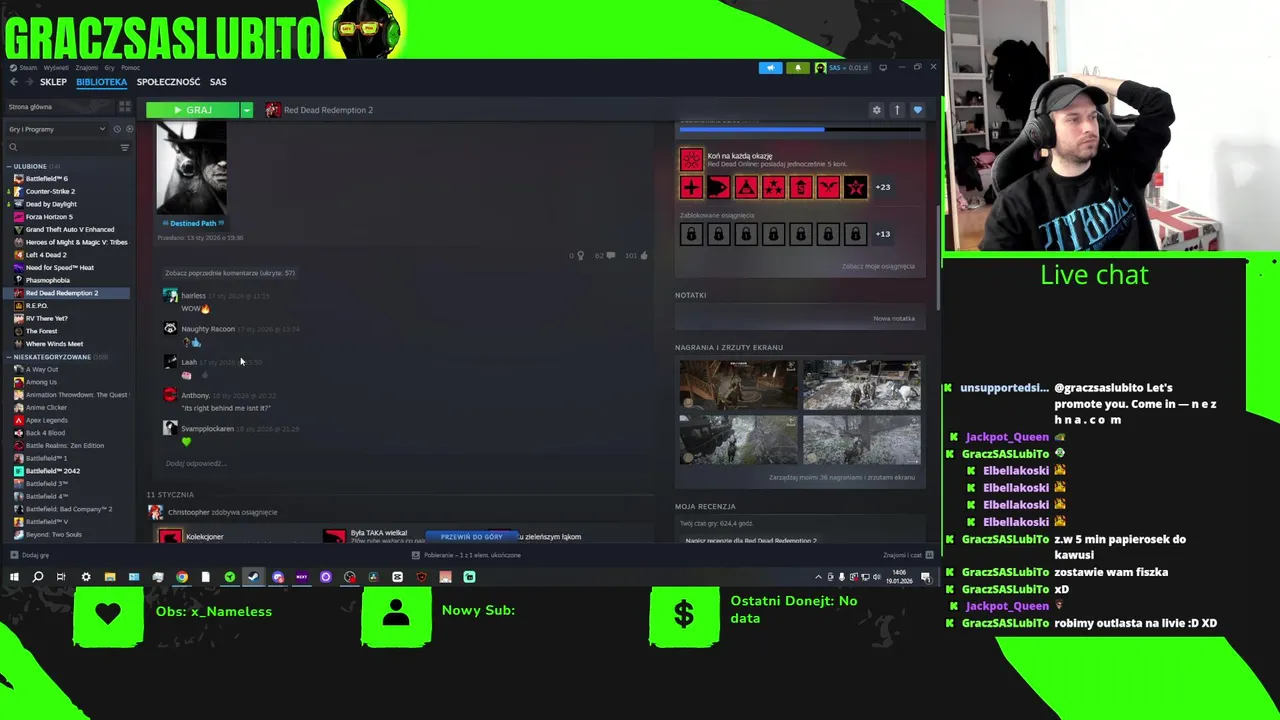Click the library search field
The image size is (1280, 720).
pyautogui.click(x=62, y=147)
